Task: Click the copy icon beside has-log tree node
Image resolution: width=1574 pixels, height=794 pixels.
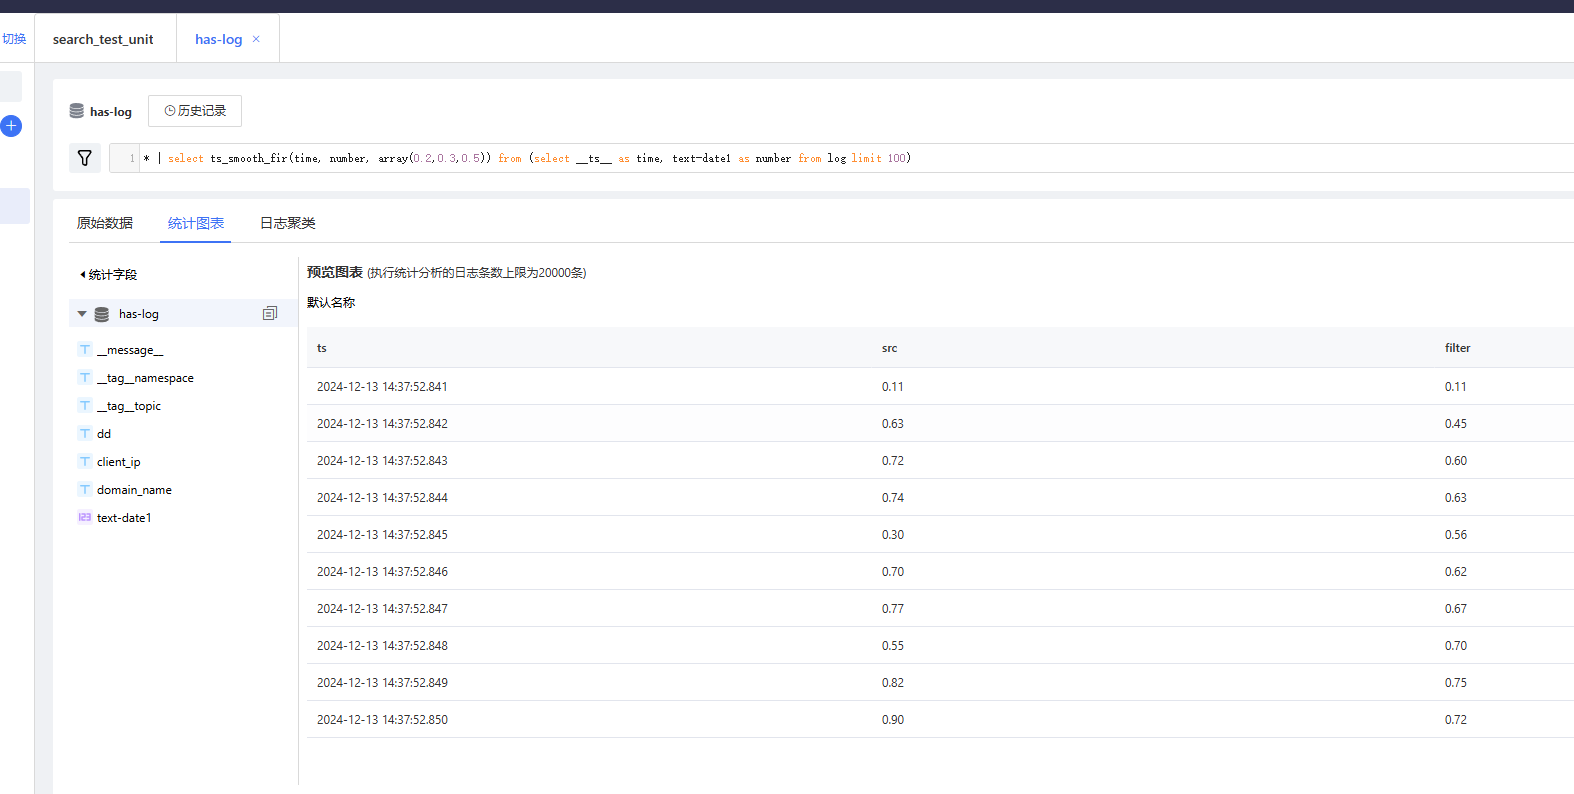Action: coord(270,314)
